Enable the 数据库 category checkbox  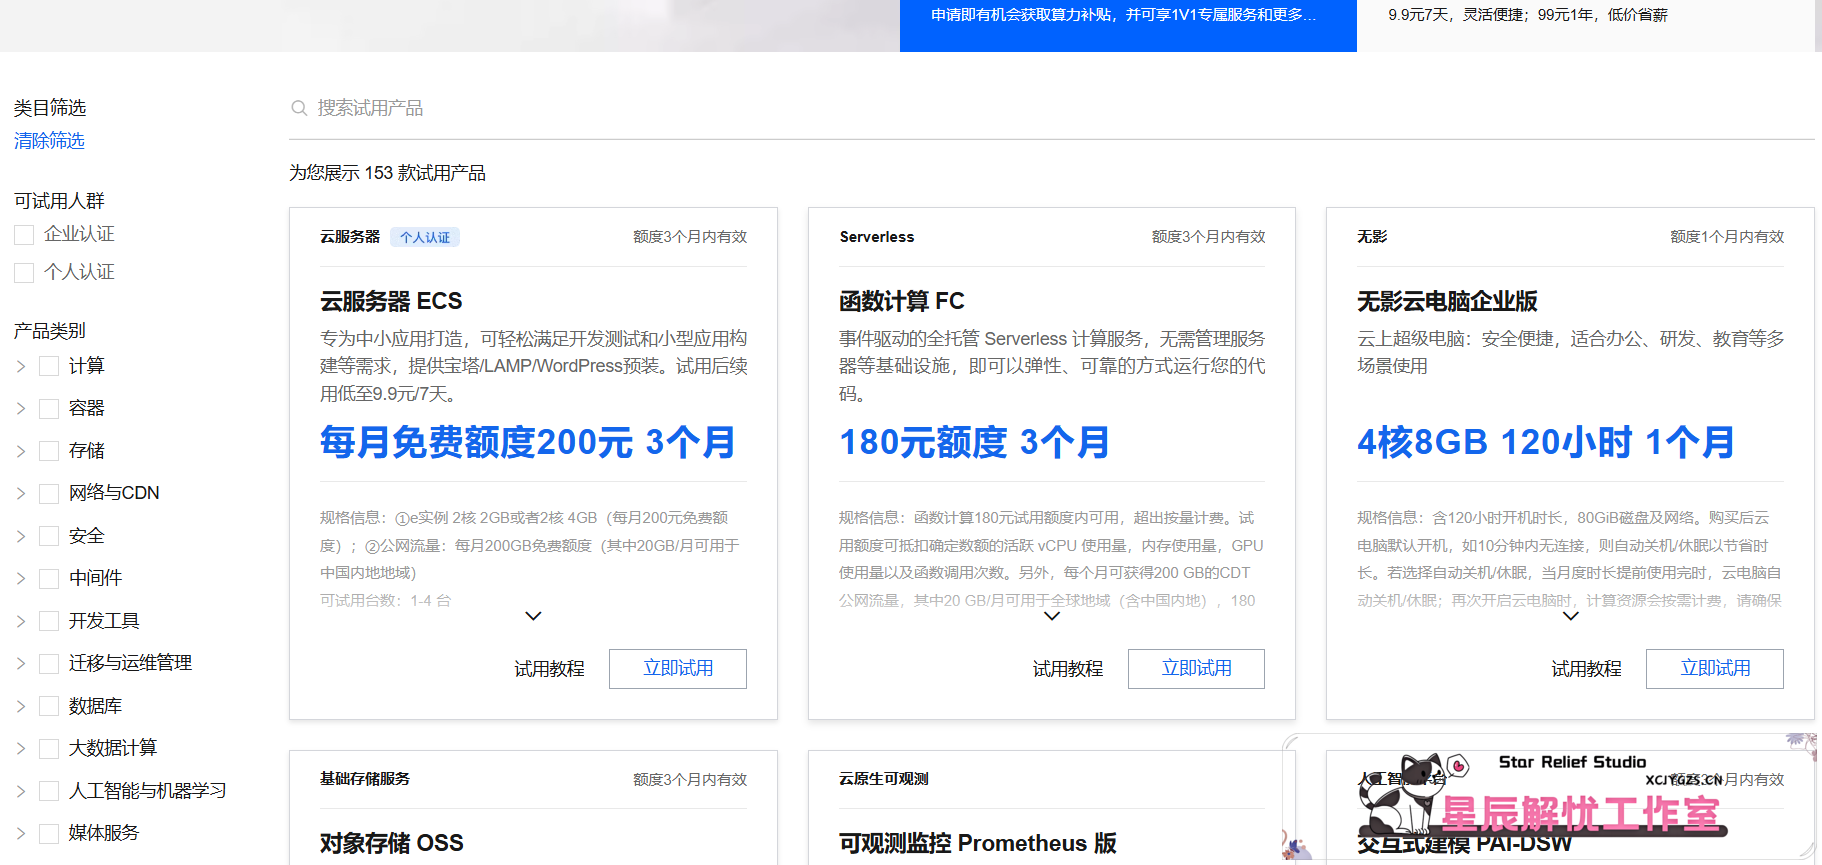[x=49, y=706]
